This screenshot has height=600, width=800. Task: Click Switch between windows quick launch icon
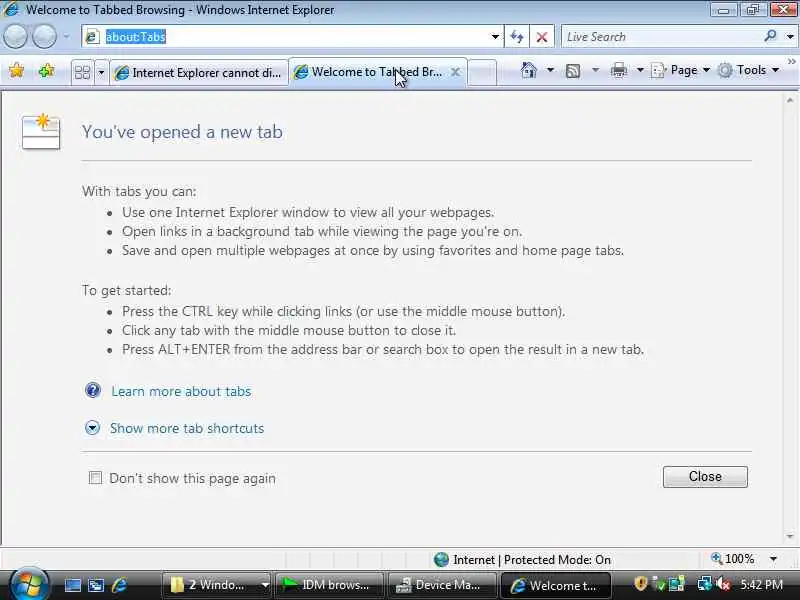pyautogui.click(x=95, y=585)
